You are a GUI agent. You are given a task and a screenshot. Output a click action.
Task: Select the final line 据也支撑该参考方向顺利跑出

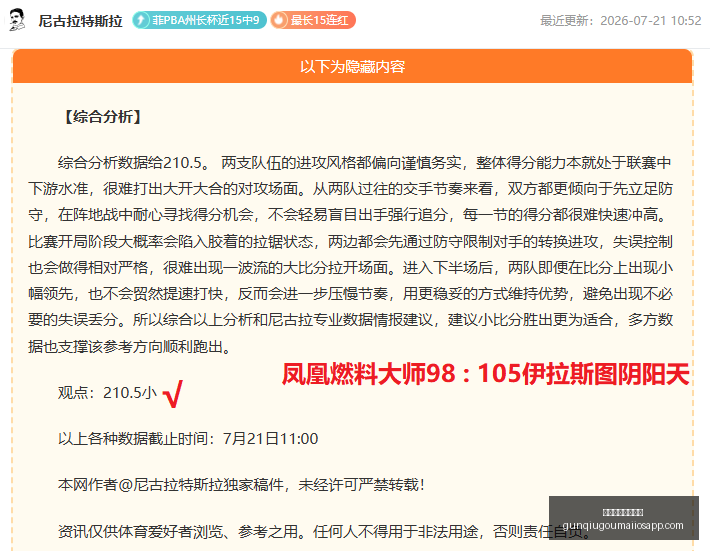coord(130,347)
